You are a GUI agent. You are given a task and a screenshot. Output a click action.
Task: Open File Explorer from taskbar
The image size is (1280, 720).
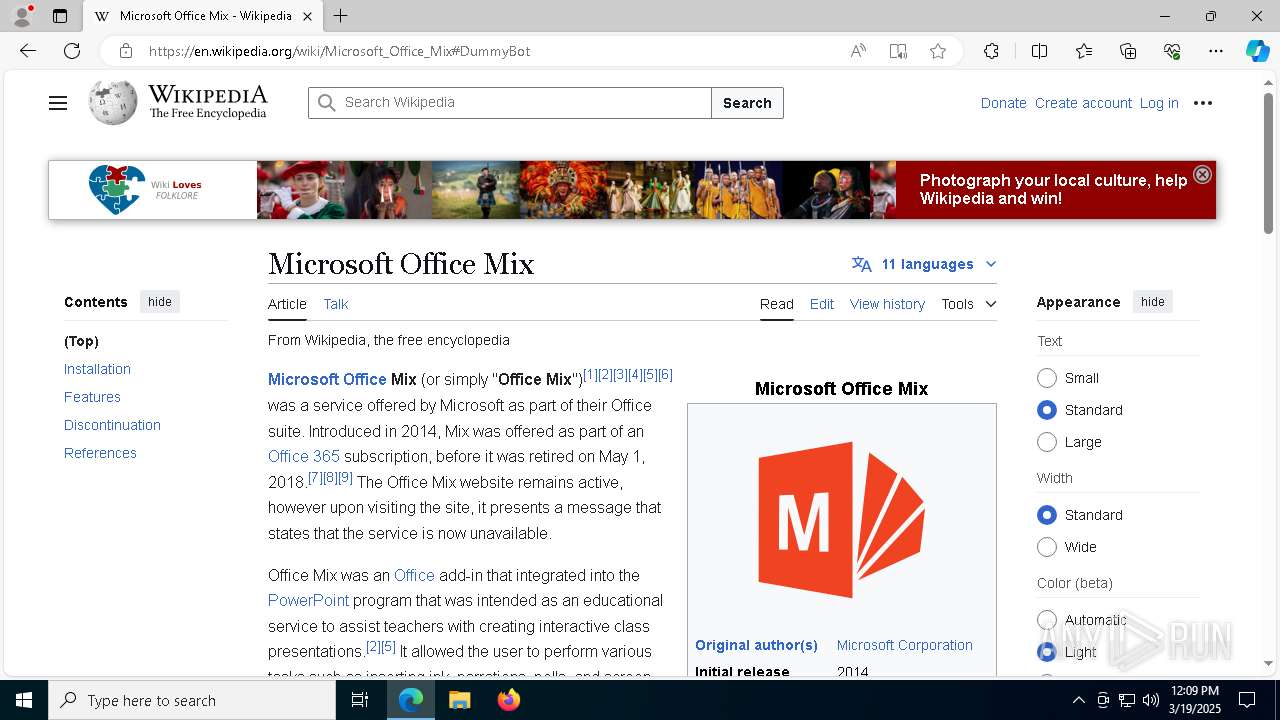[x=459, y=700]
